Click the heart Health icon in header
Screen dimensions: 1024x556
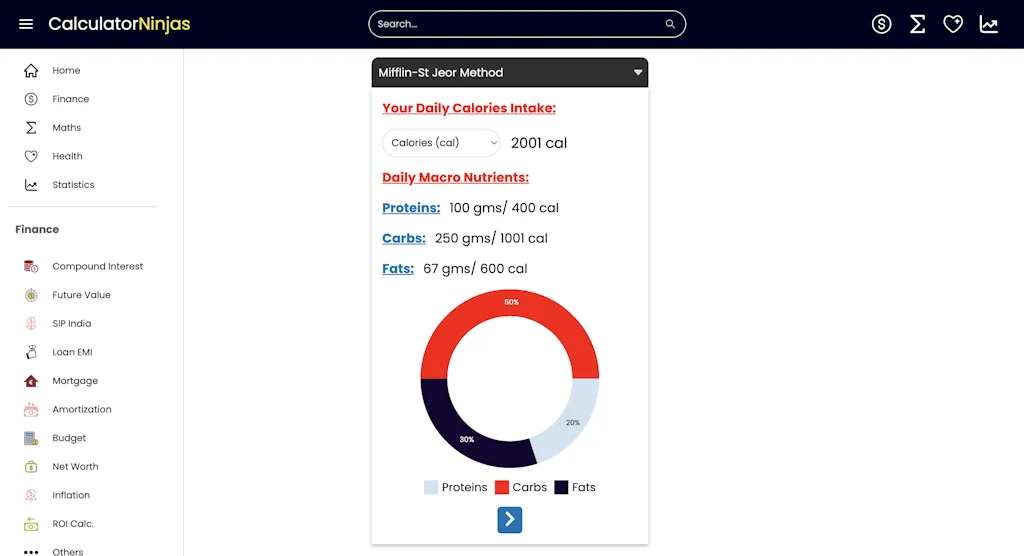[x=953, y=24]
